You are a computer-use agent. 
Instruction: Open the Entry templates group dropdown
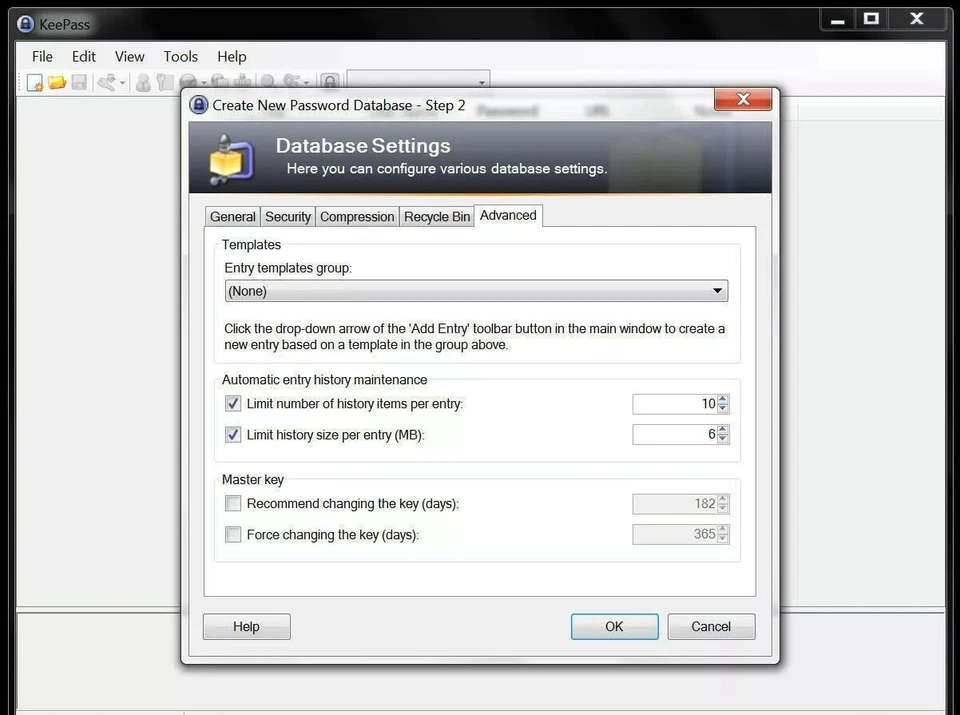coord(717,291)
